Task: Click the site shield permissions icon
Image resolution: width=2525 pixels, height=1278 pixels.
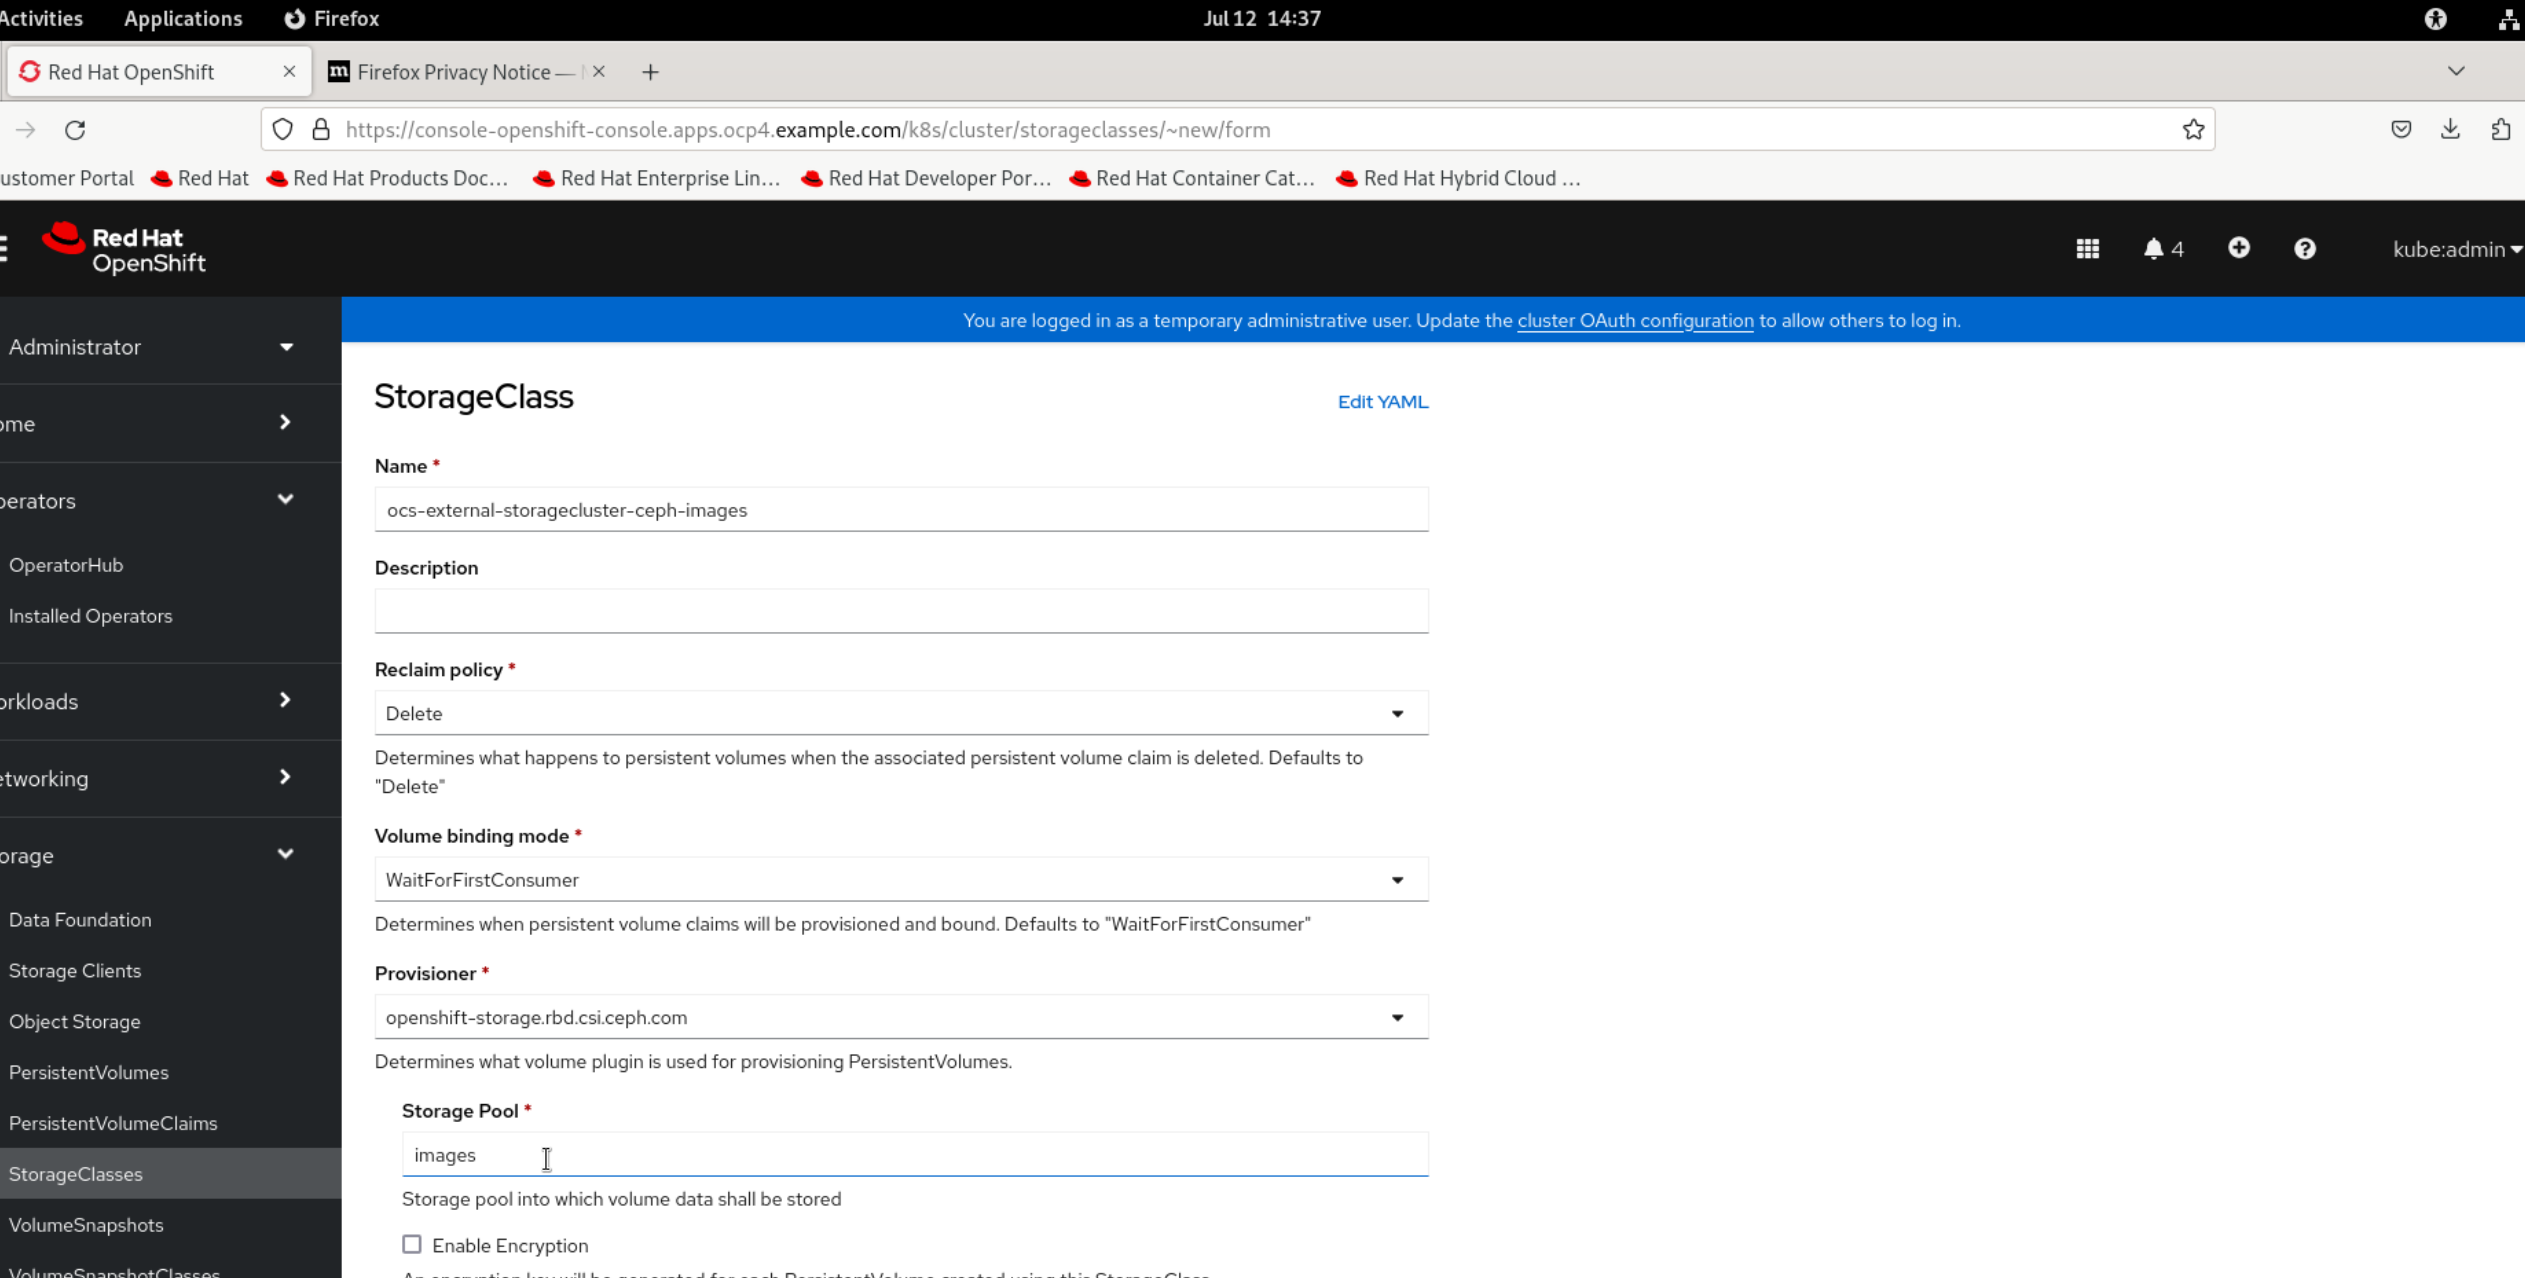Action: [283, 129]
